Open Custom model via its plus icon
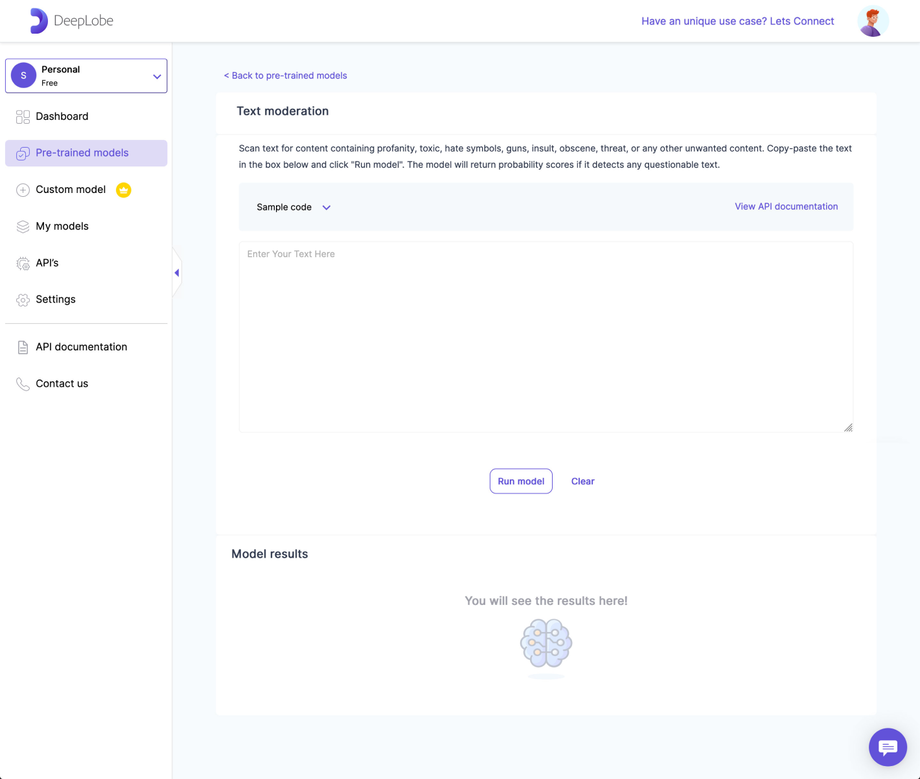 pos(21,189)
